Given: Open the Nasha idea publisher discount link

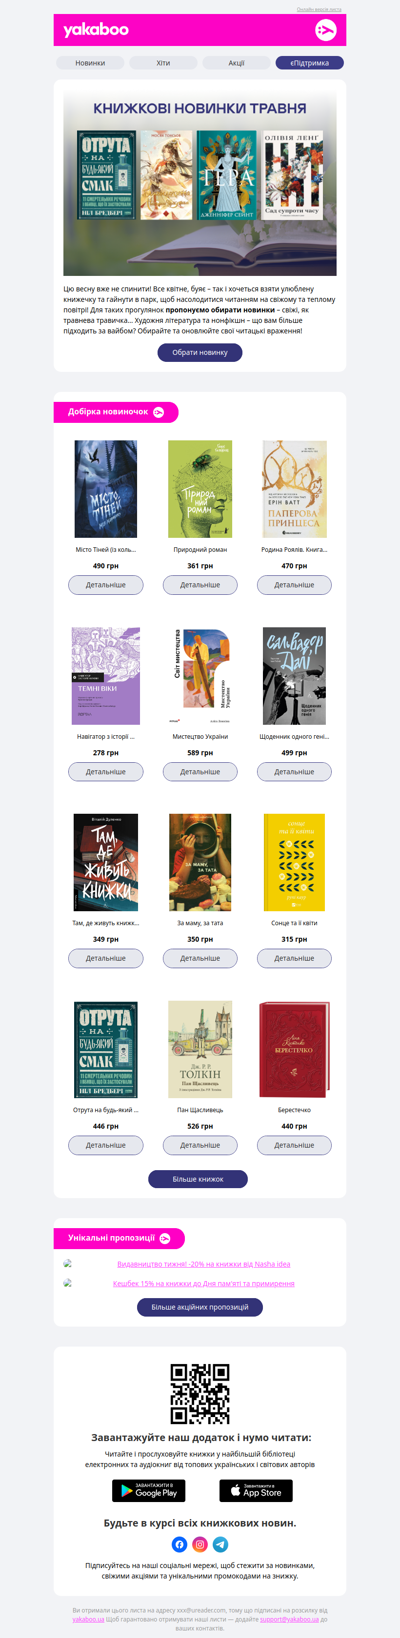Looking at the screenshot, I should 204,1264.
